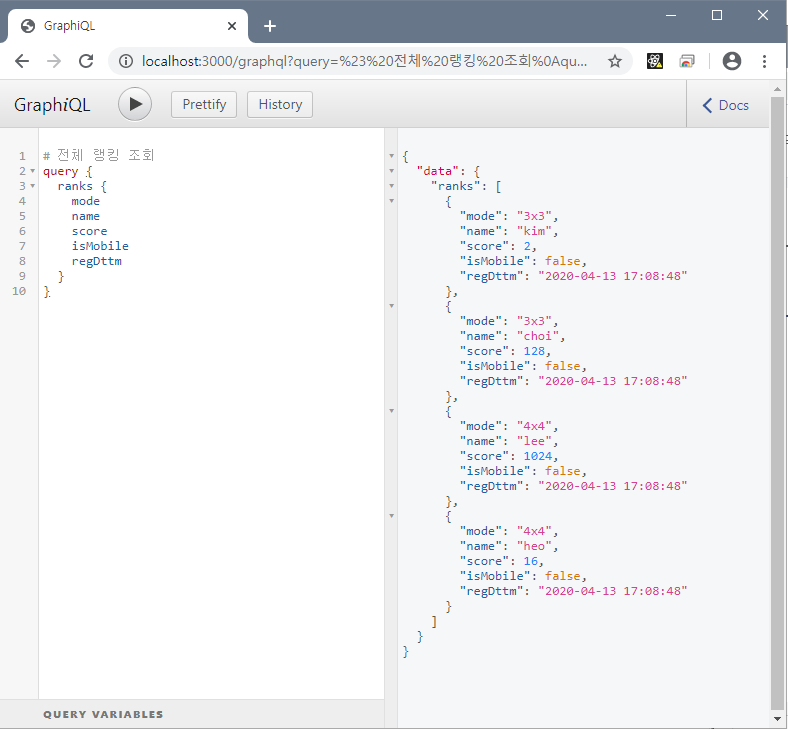Minimize the browser window
The image size is (788, 729).
(671, 16)
